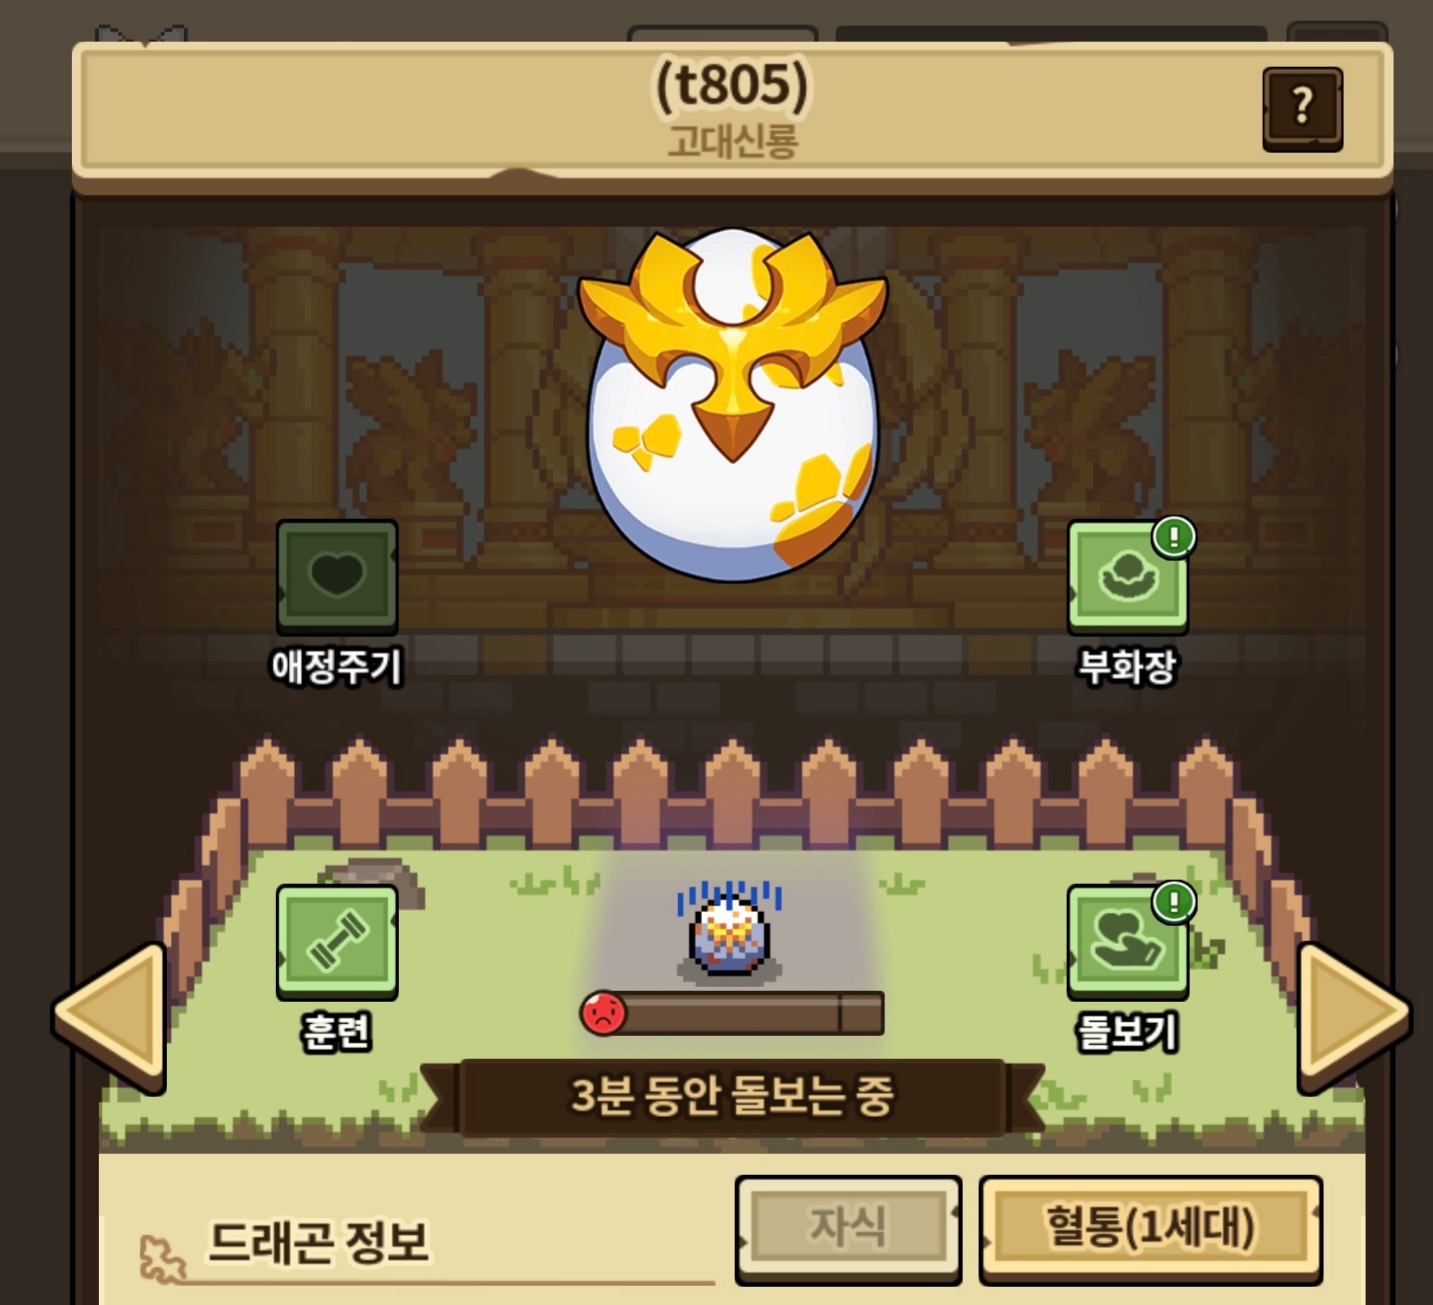Tap the 돌보기 care icon
The height and width of the screenshot is (1305, 1433).
(1128, 942)
